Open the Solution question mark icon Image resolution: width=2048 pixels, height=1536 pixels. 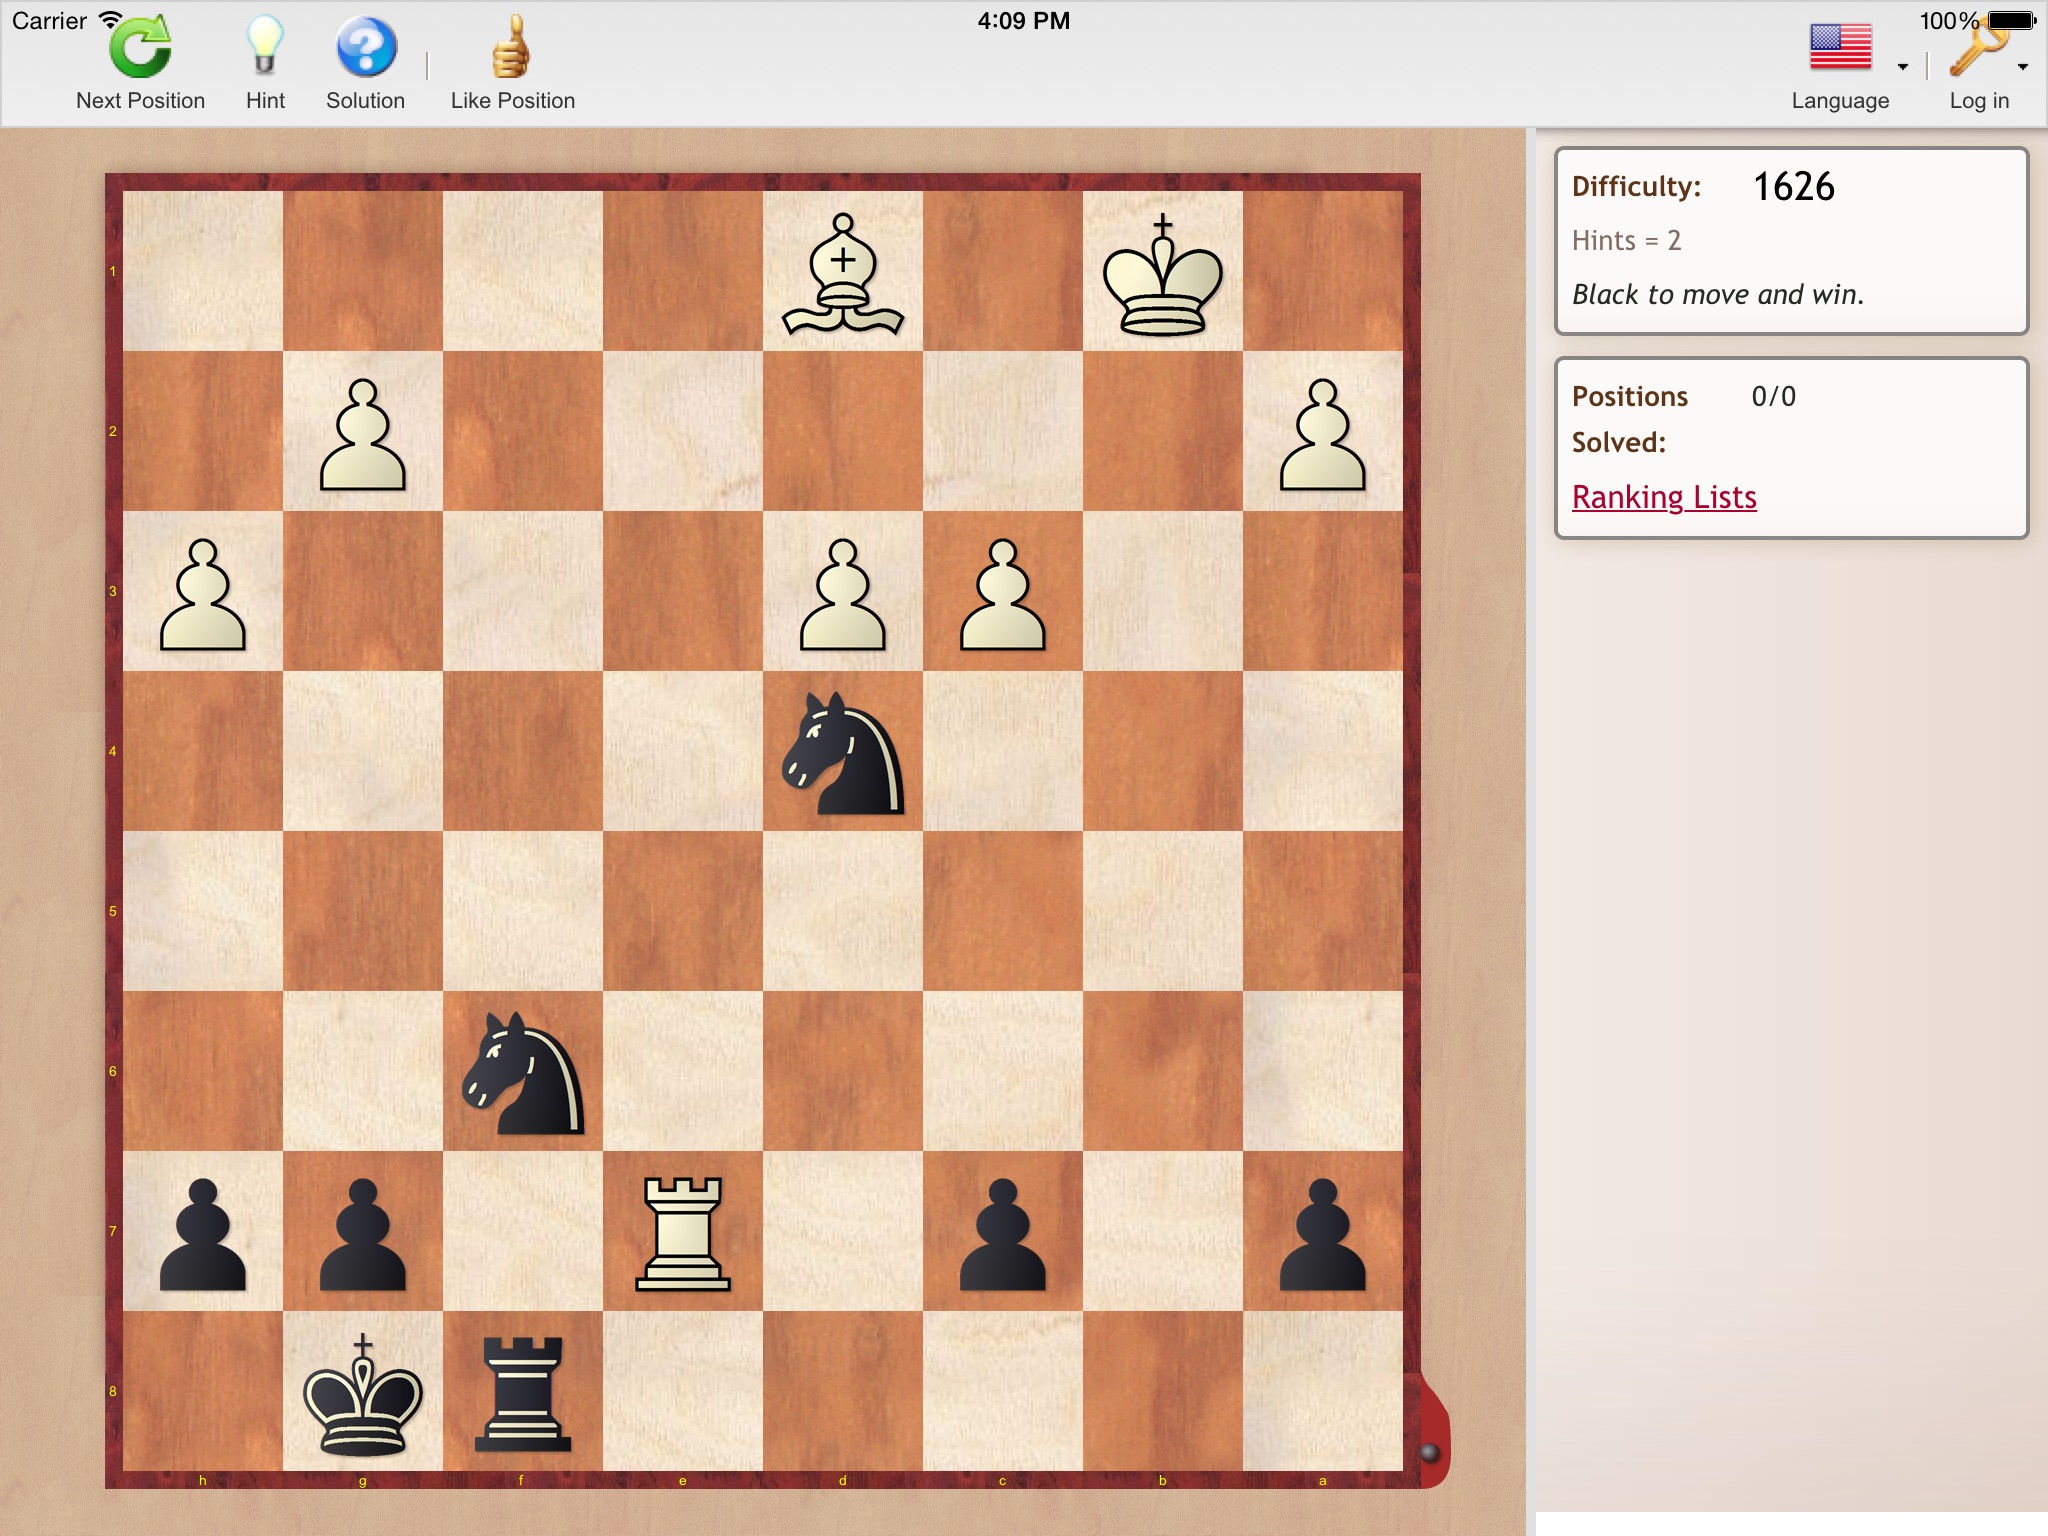click(366, 48)
